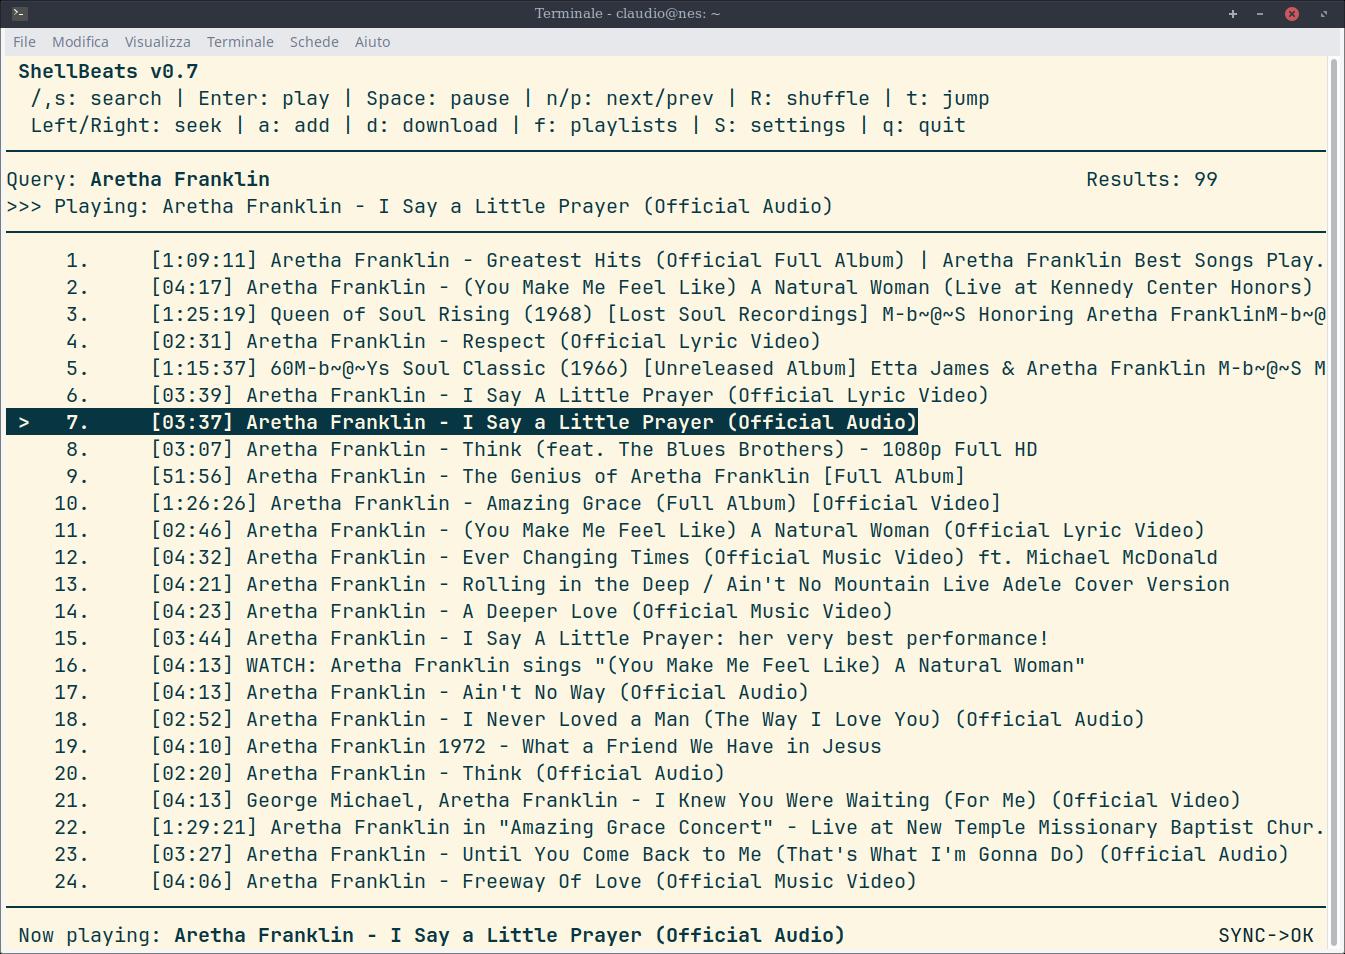Click the minimize dash button in title bar
Screen dimensions: 1345x954
click(1260, 13)
